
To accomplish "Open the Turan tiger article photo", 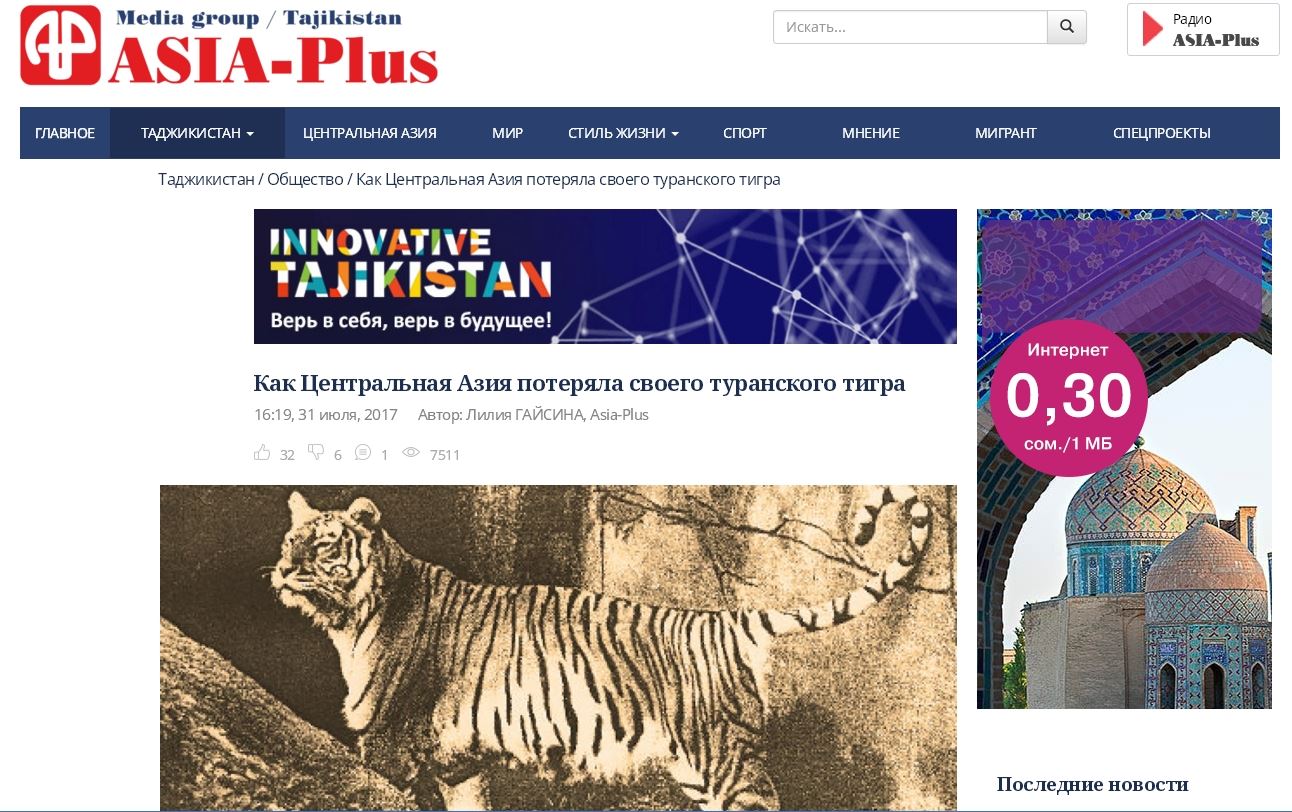I will click(558, 648).
